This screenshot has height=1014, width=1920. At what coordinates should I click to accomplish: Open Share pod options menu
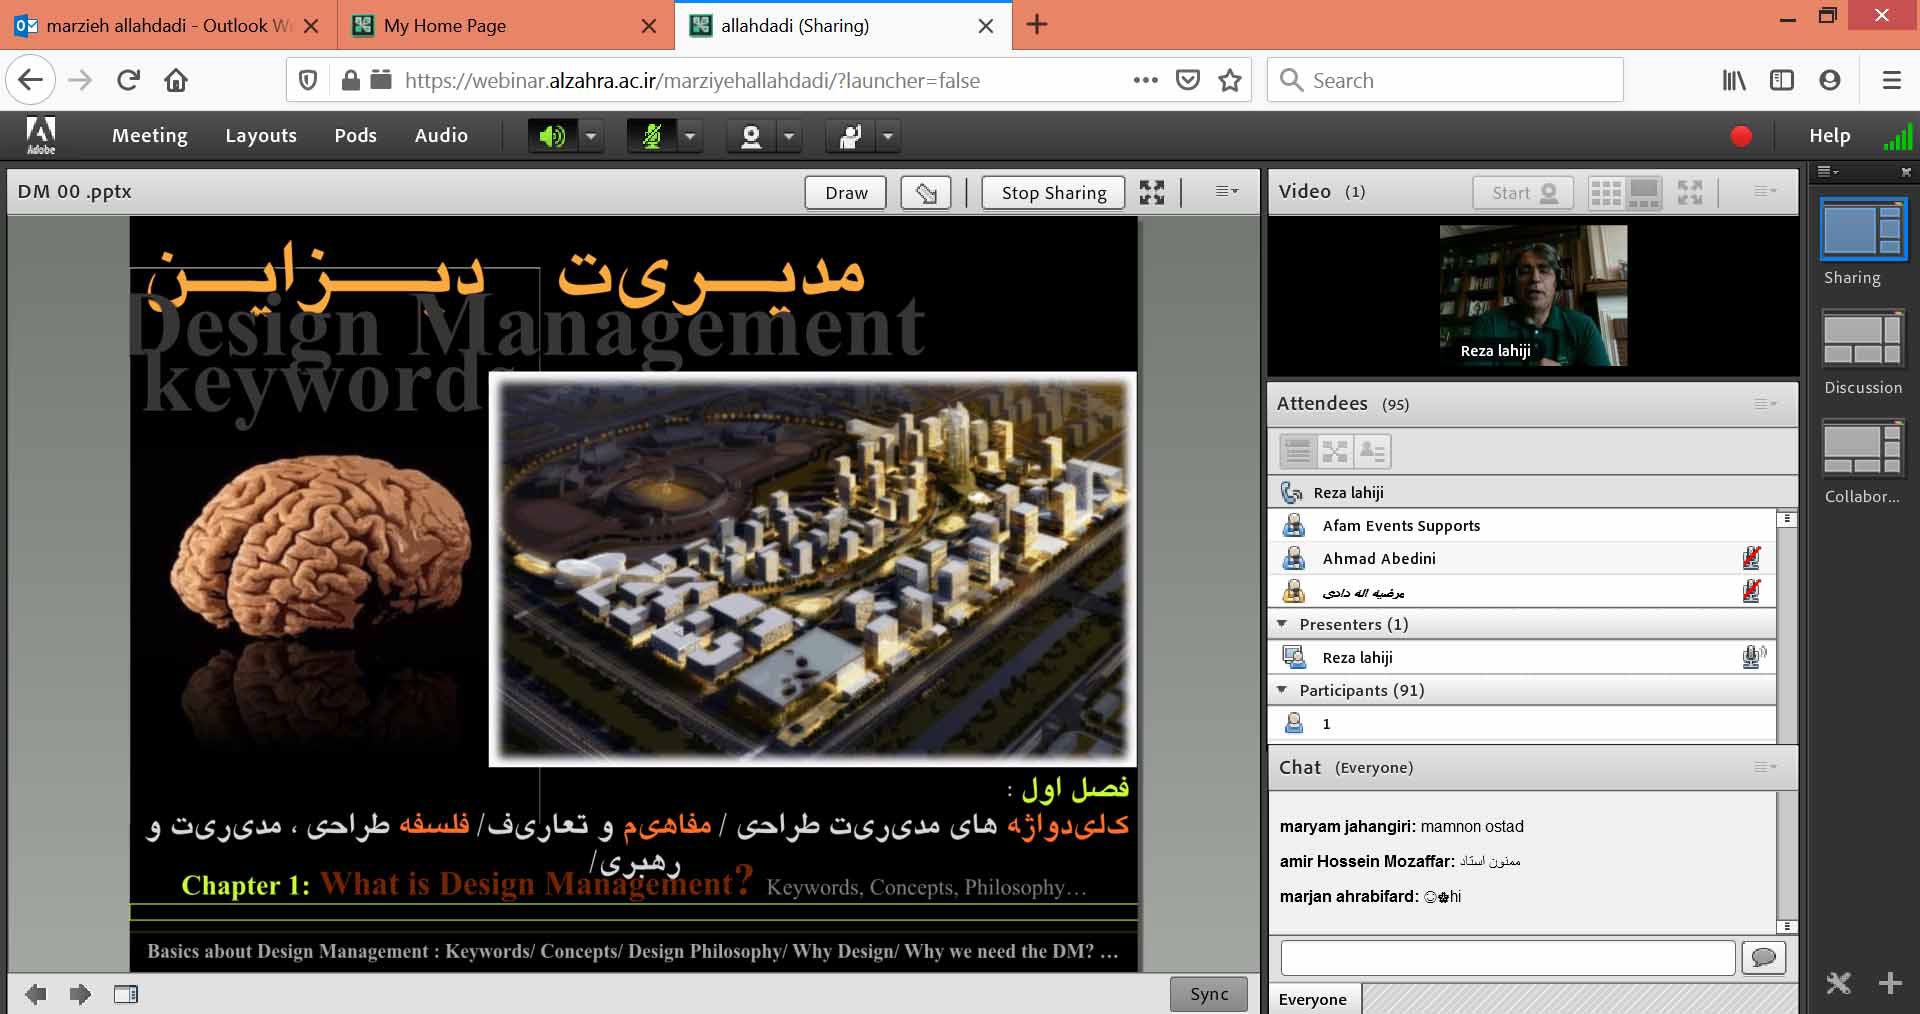click(1226, 192)
